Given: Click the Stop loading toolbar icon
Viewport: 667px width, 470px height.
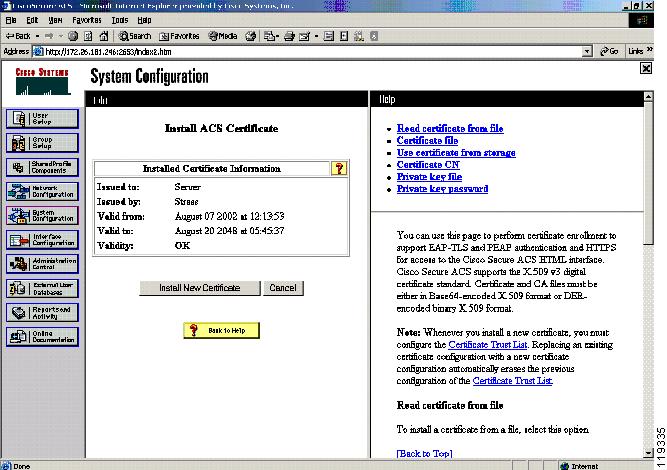Looking at the screenshot, I should [73, 37].
